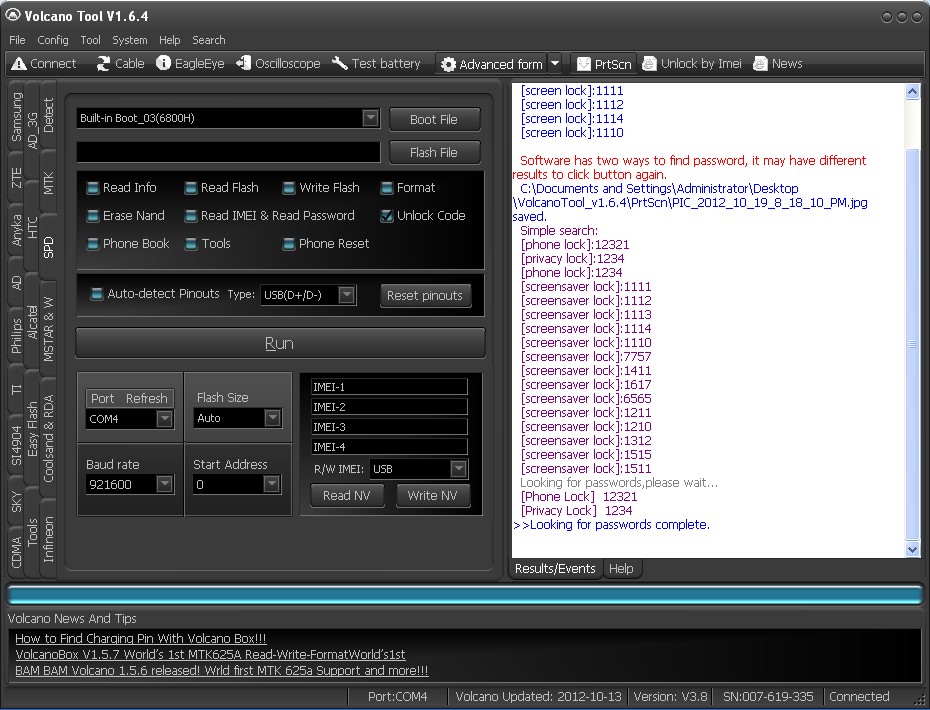Enable the Read Info checkbox
930x710 pixels.
point(93,188)
